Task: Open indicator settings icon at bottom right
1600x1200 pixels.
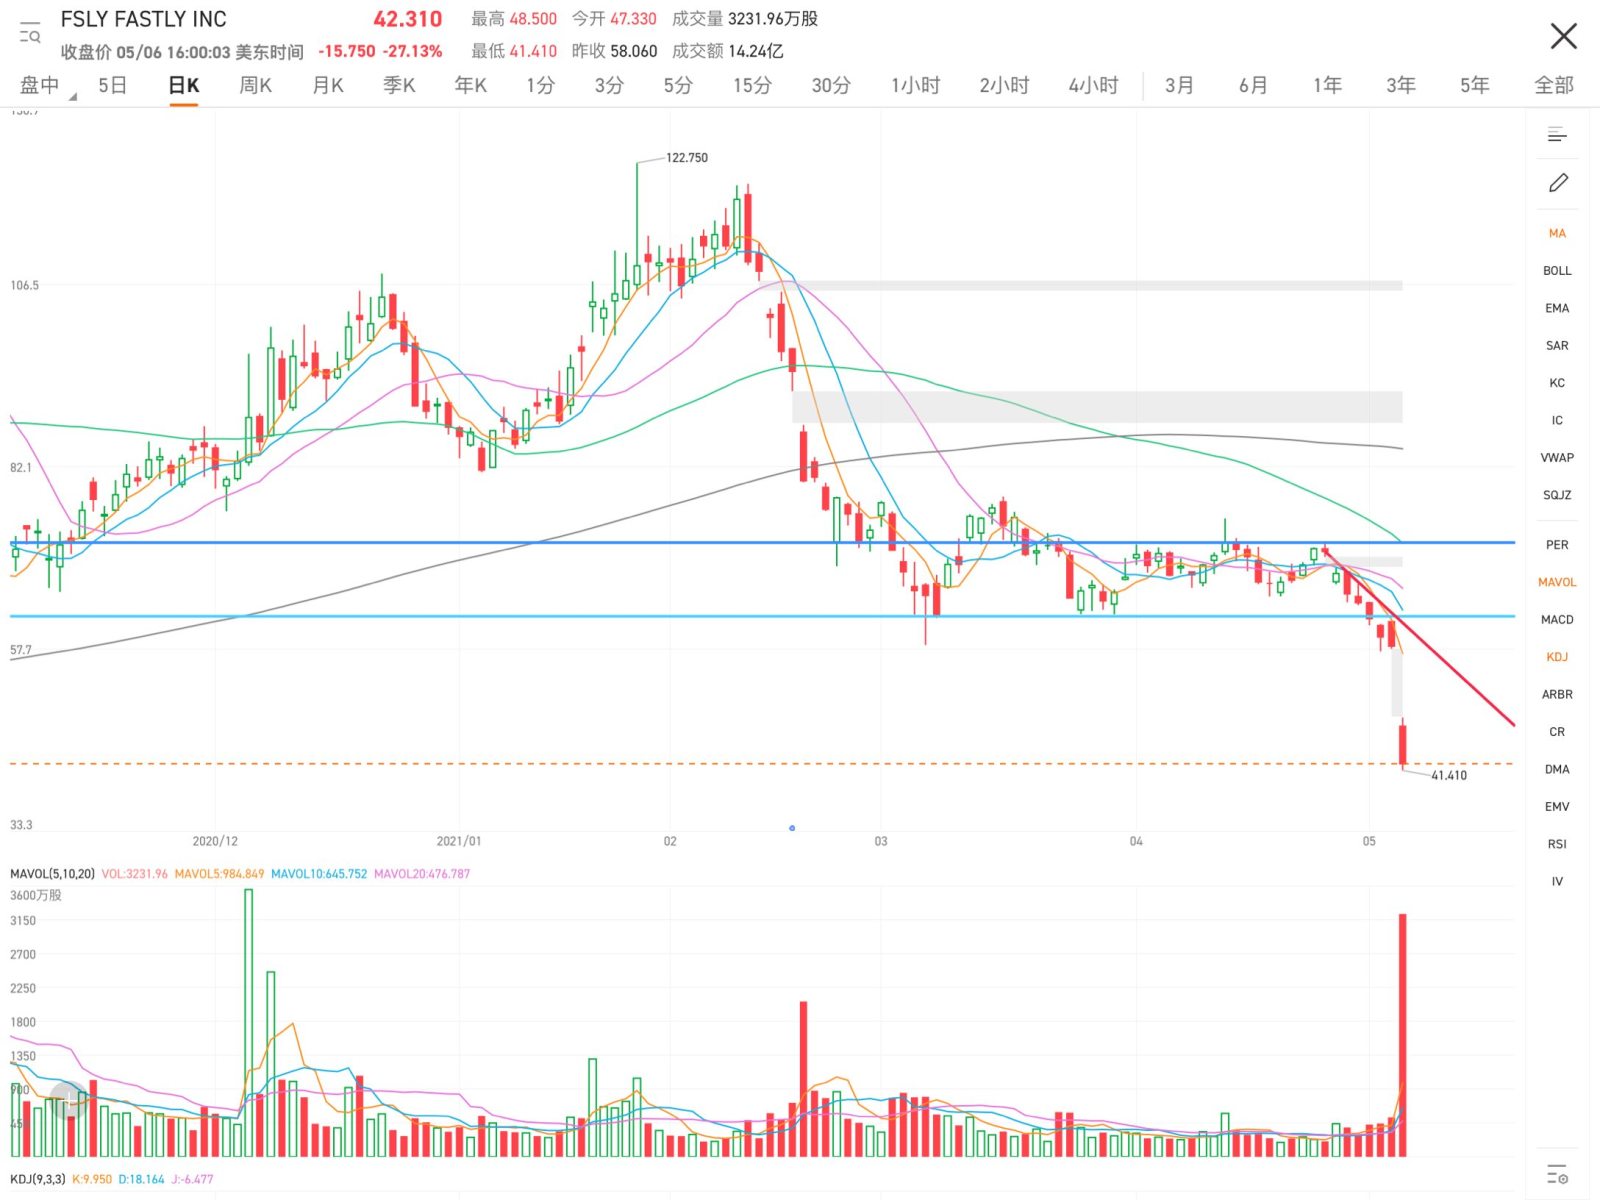Action: coord(1557,1174)
